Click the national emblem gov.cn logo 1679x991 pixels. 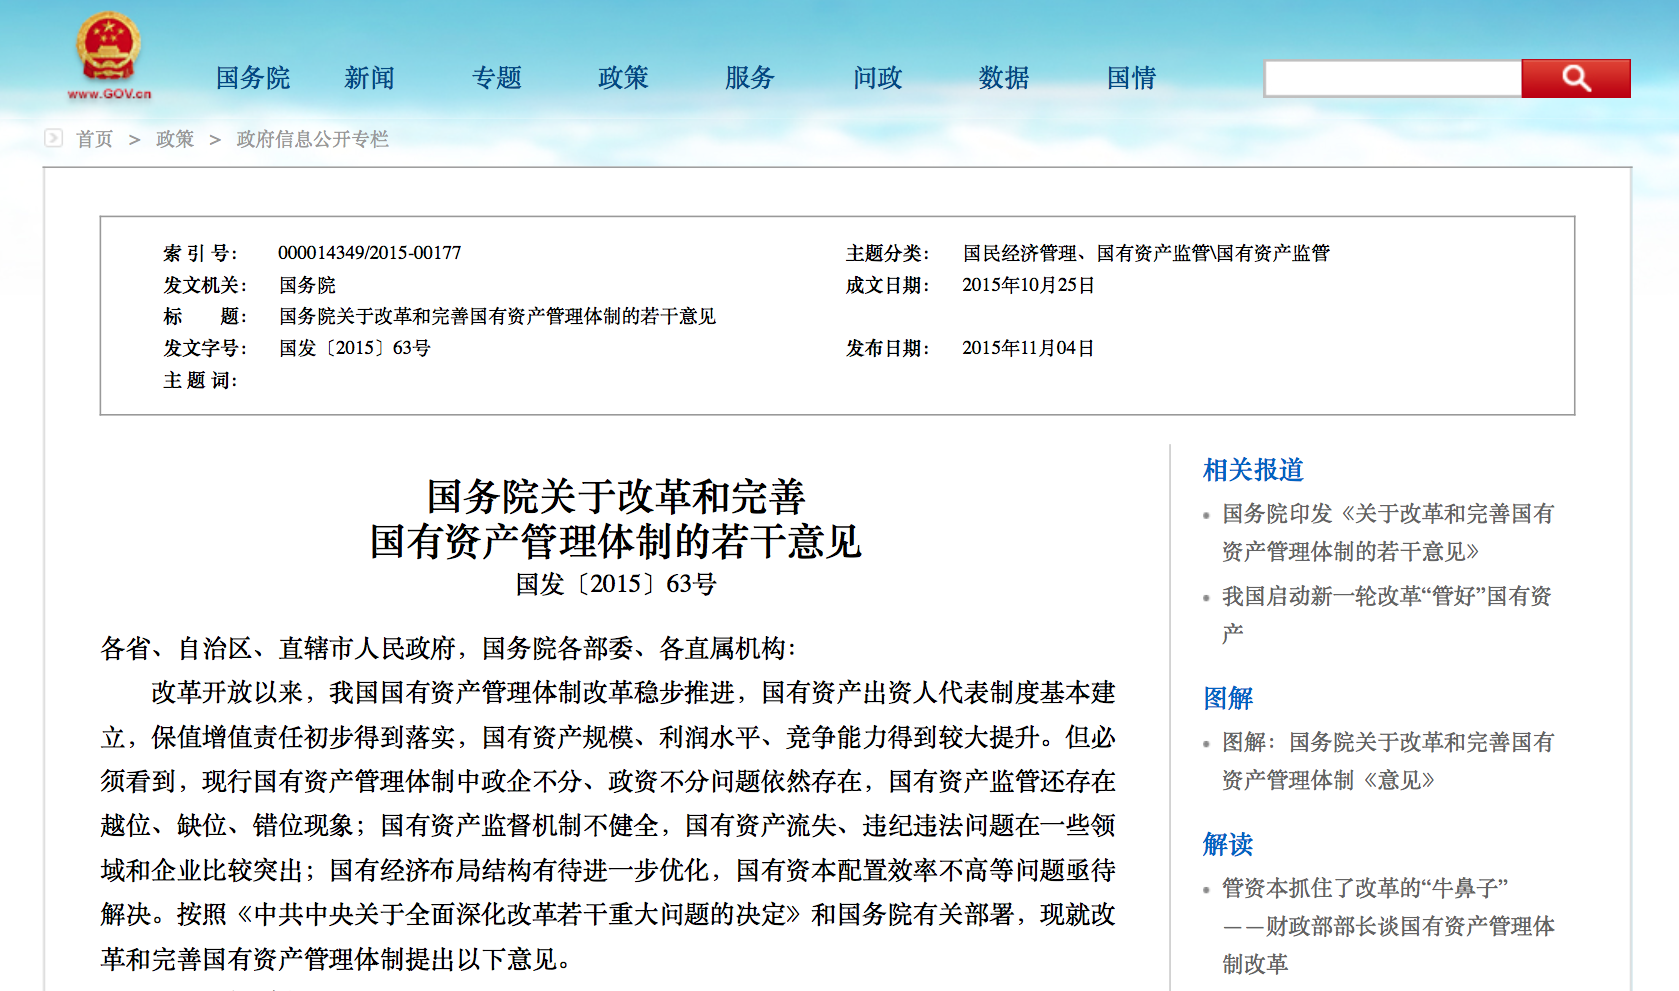pos(109,55)
